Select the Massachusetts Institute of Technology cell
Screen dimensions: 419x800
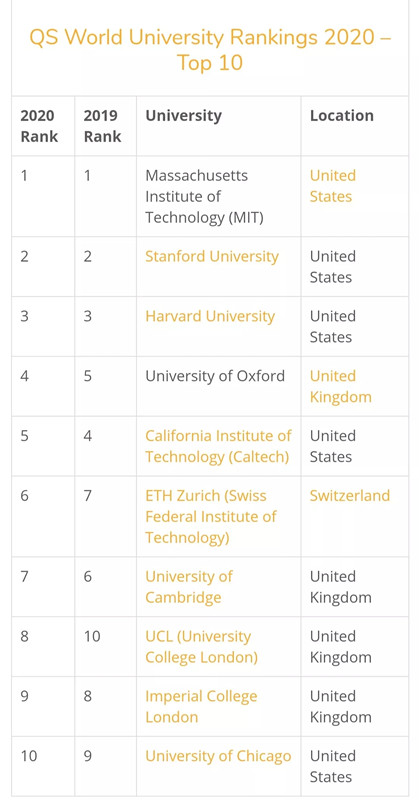coord(218,196)
